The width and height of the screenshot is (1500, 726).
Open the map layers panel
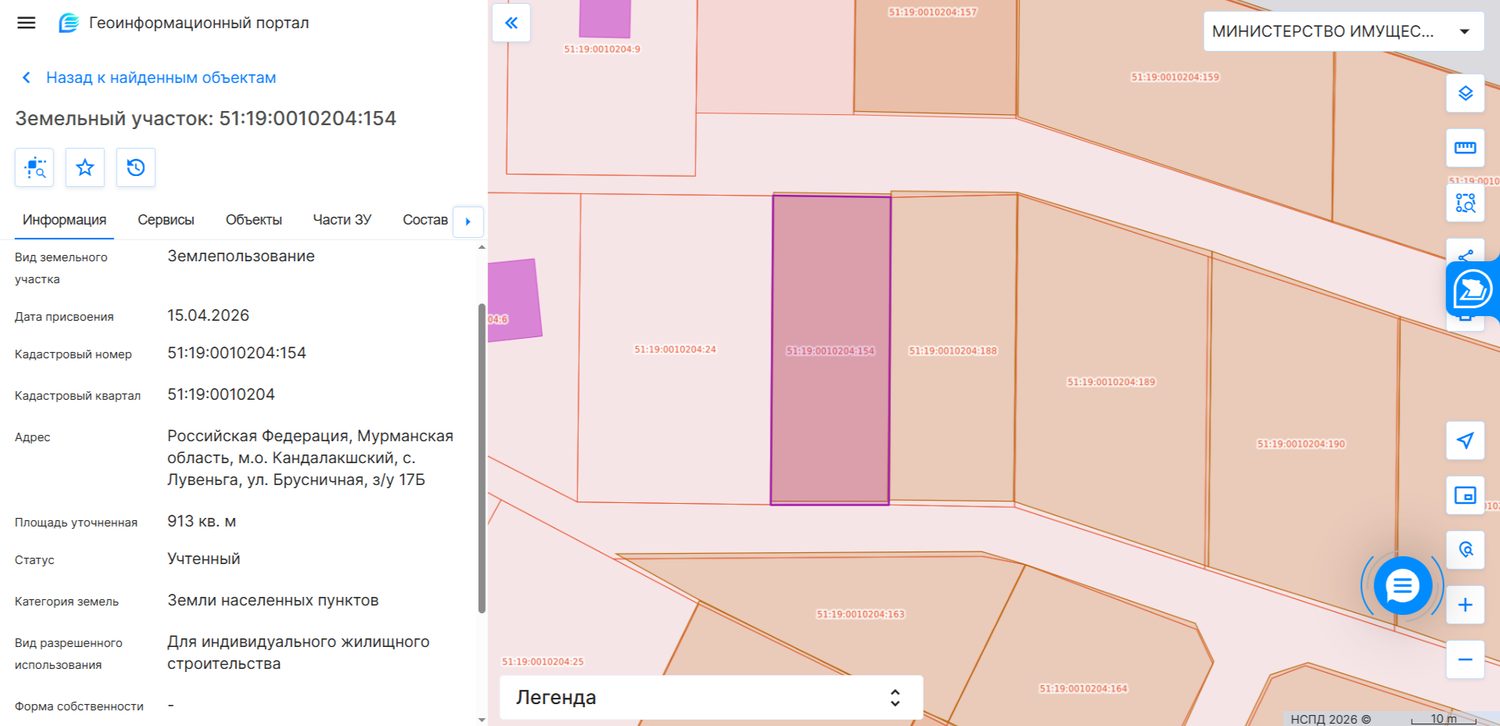(1465, 93)
